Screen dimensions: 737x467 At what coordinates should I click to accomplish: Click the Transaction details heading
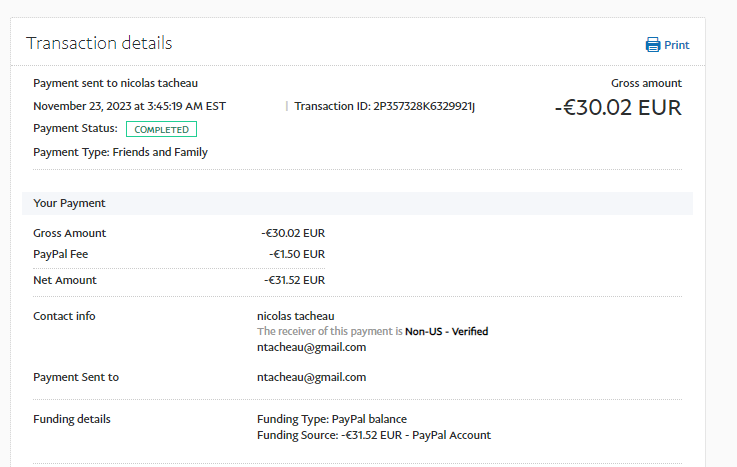tap(99, 43)
